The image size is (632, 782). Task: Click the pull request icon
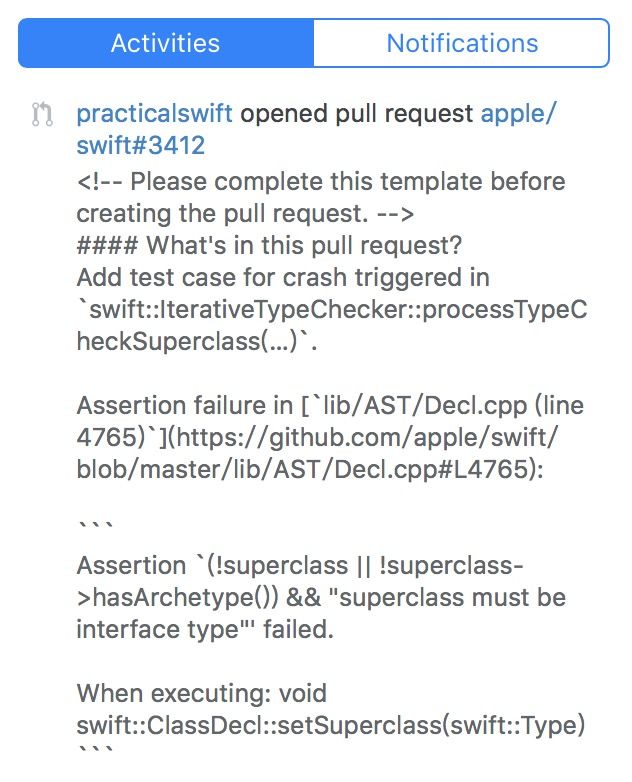tap(42, 115)
